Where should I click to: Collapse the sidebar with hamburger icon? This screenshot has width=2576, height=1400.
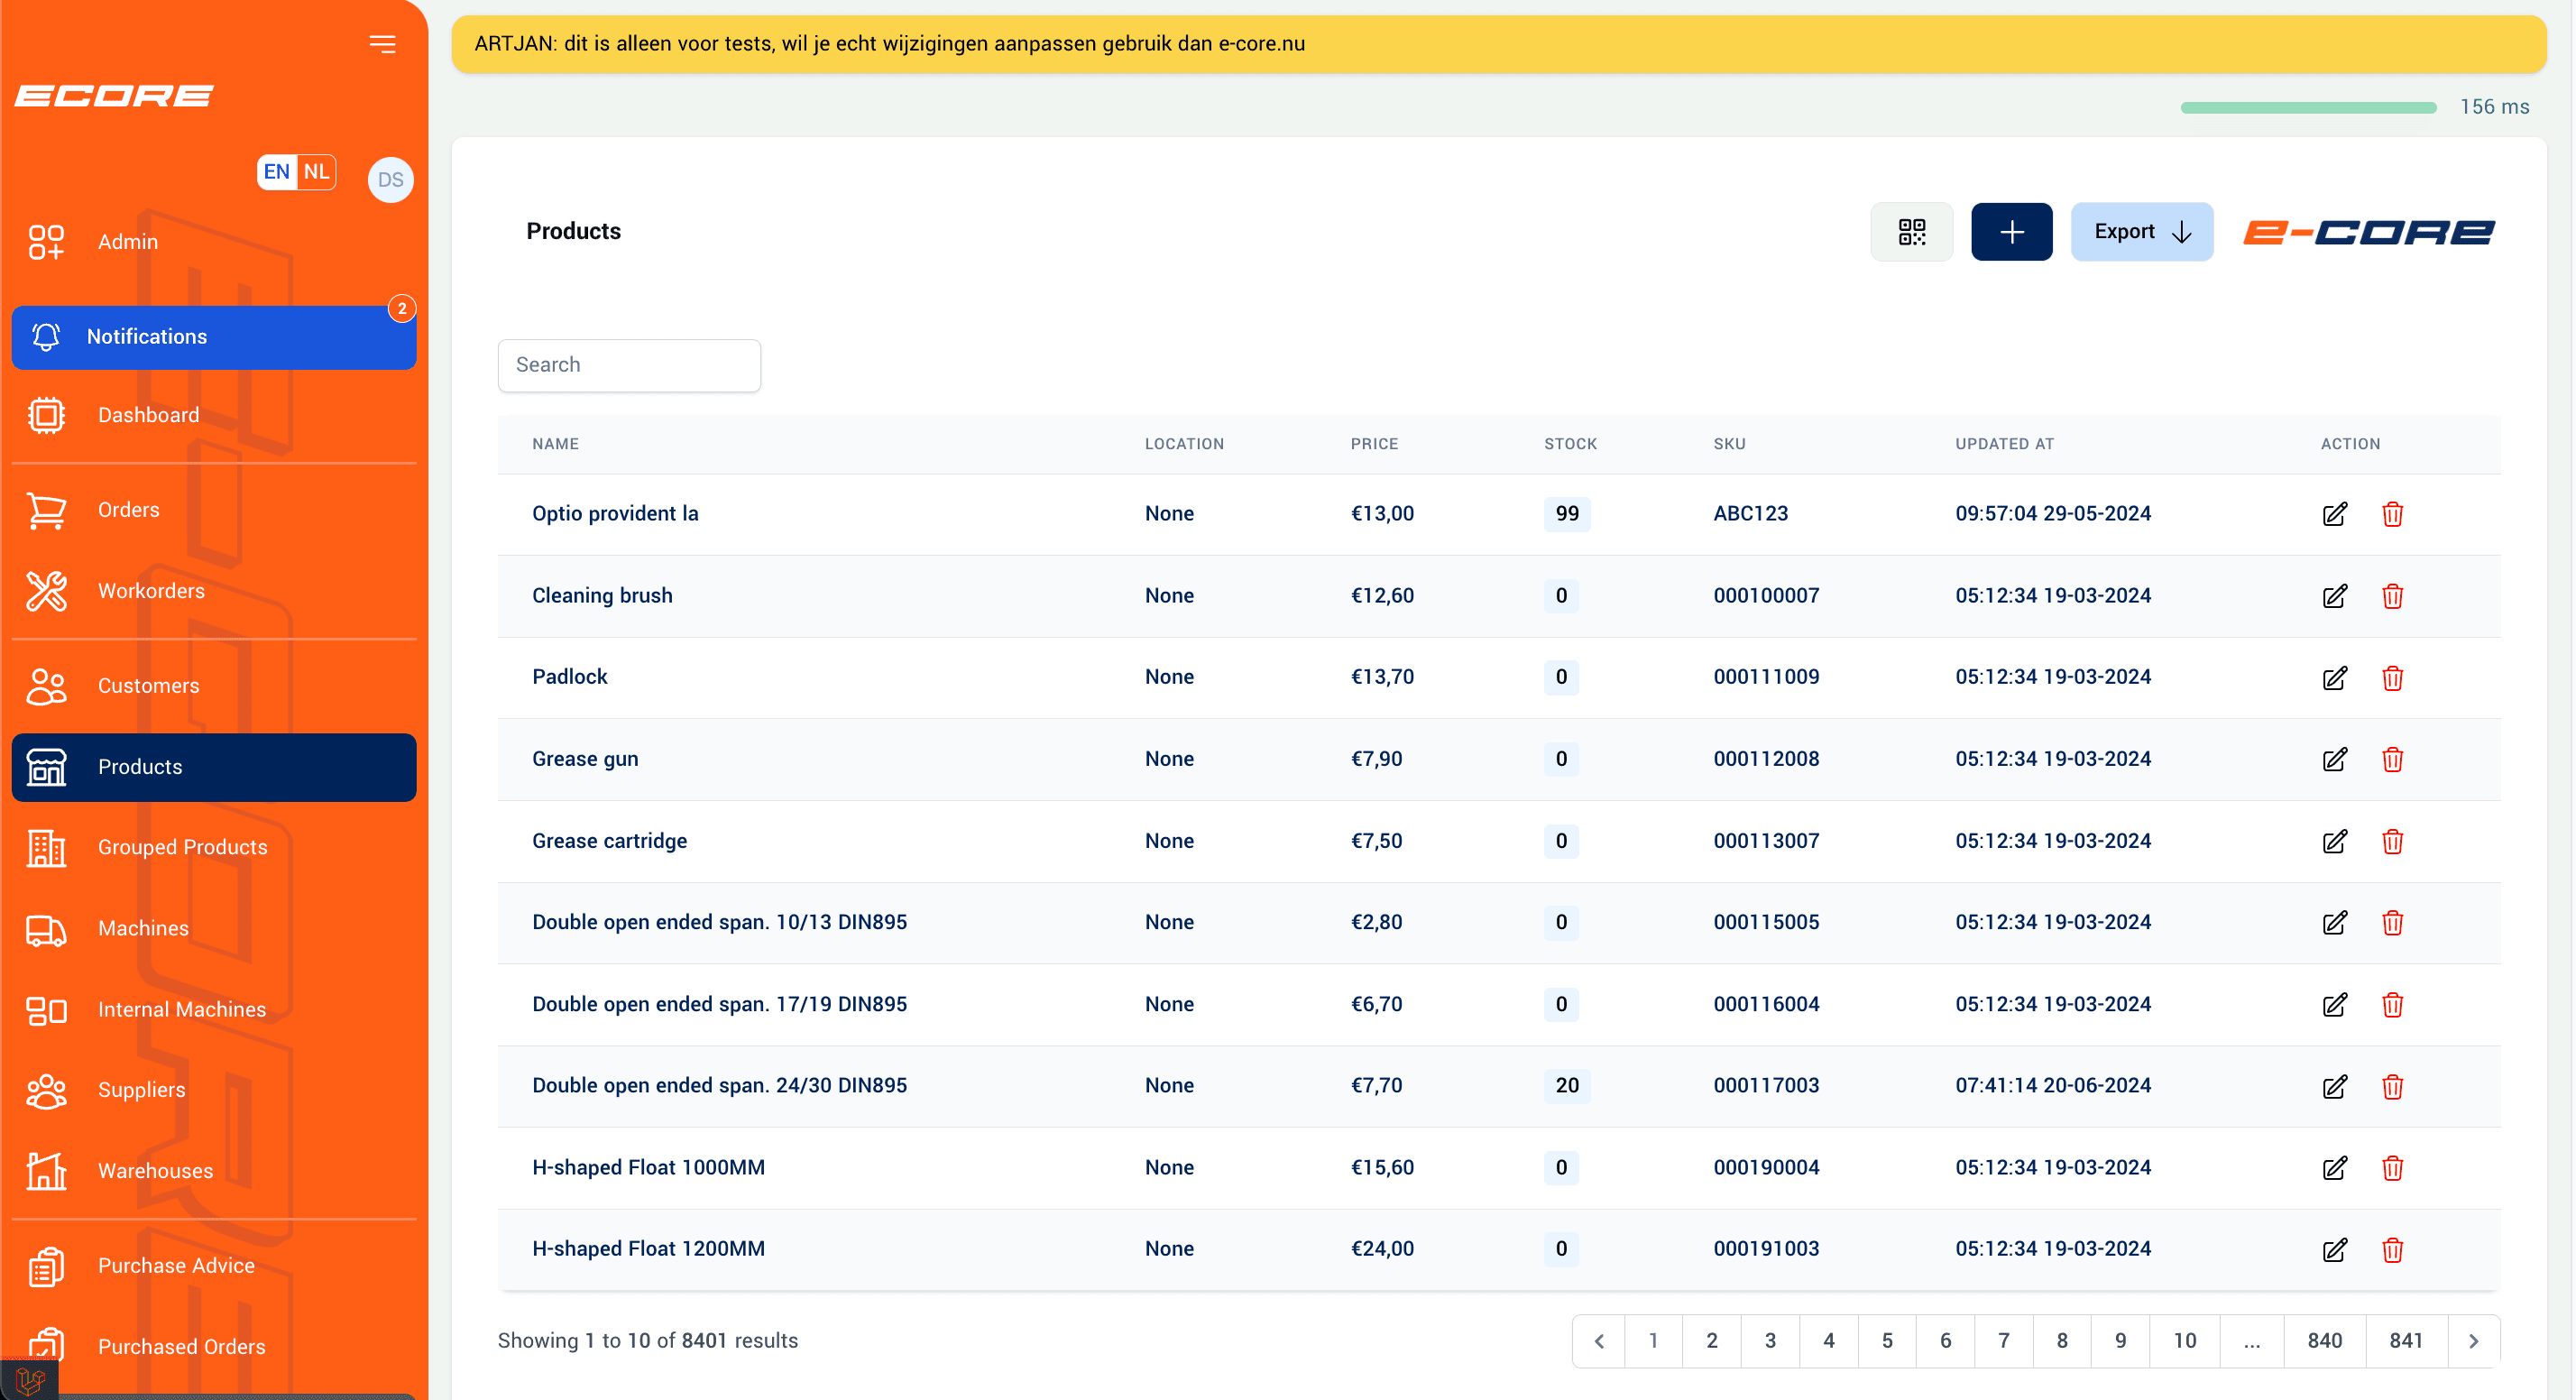(382, 44)
